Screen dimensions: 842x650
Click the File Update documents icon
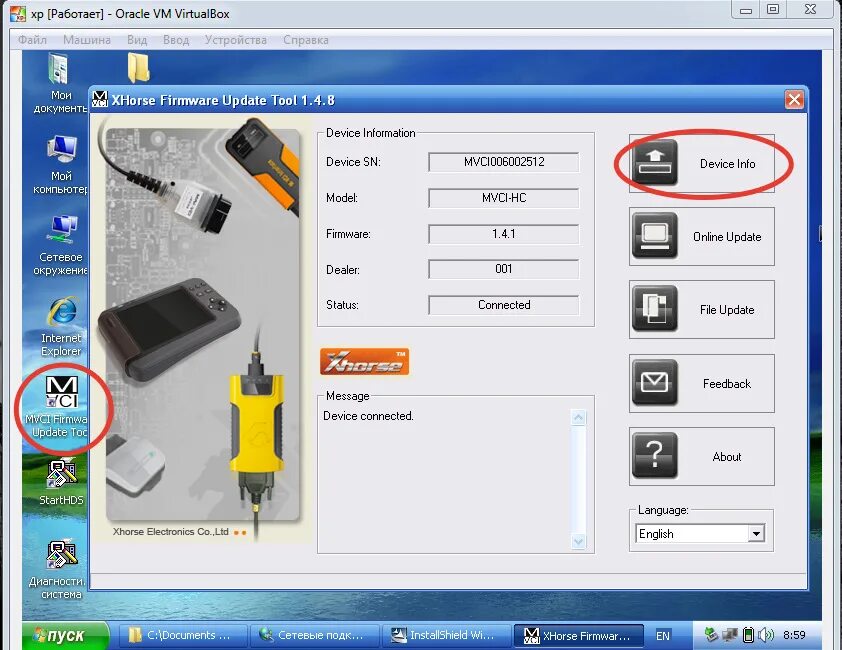tap(655, 309)
